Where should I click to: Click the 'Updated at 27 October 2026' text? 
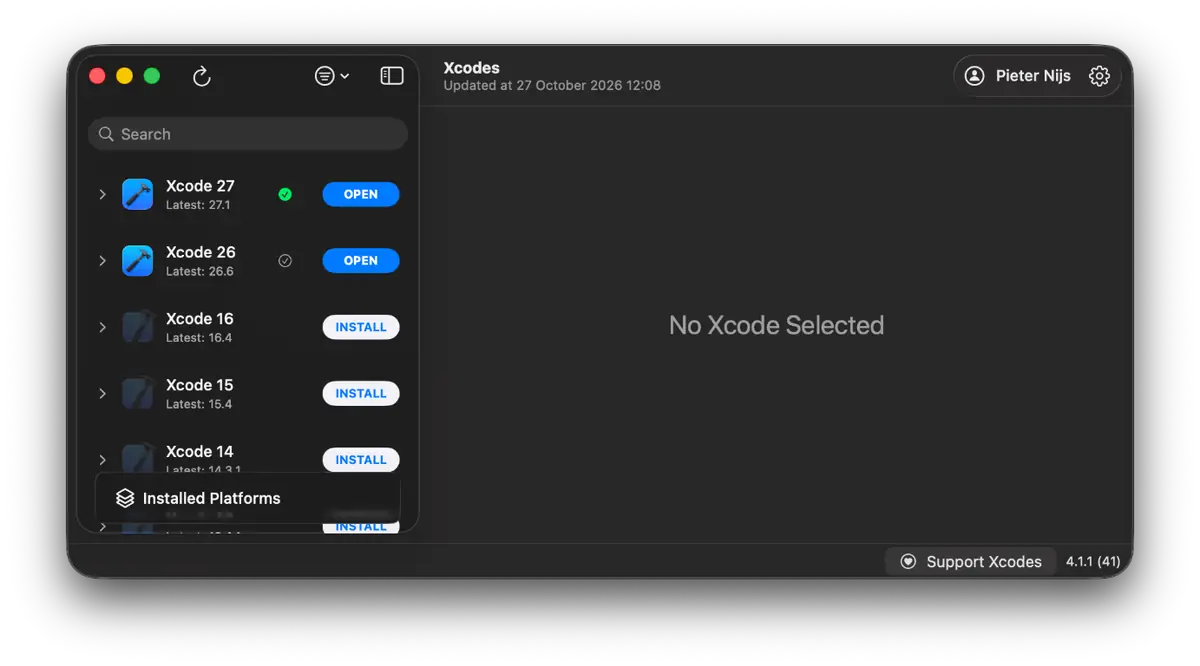[x=552, y=86]
